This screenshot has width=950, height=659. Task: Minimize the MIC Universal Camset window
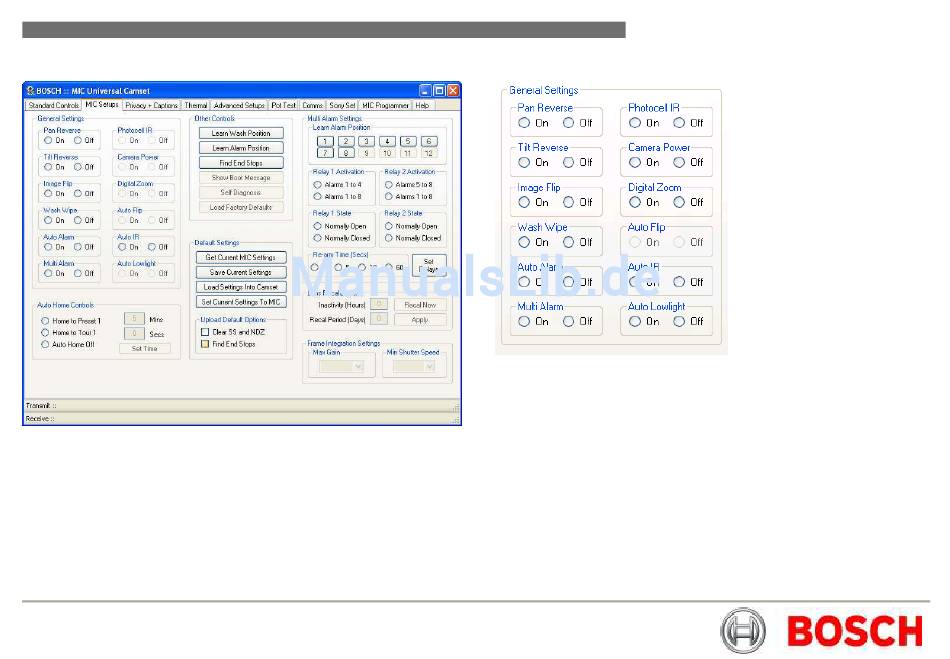pos(426,90)
